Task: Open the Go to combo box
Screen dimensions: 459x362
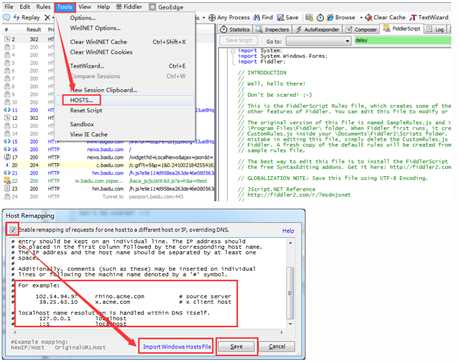Action: pos(319,41)
